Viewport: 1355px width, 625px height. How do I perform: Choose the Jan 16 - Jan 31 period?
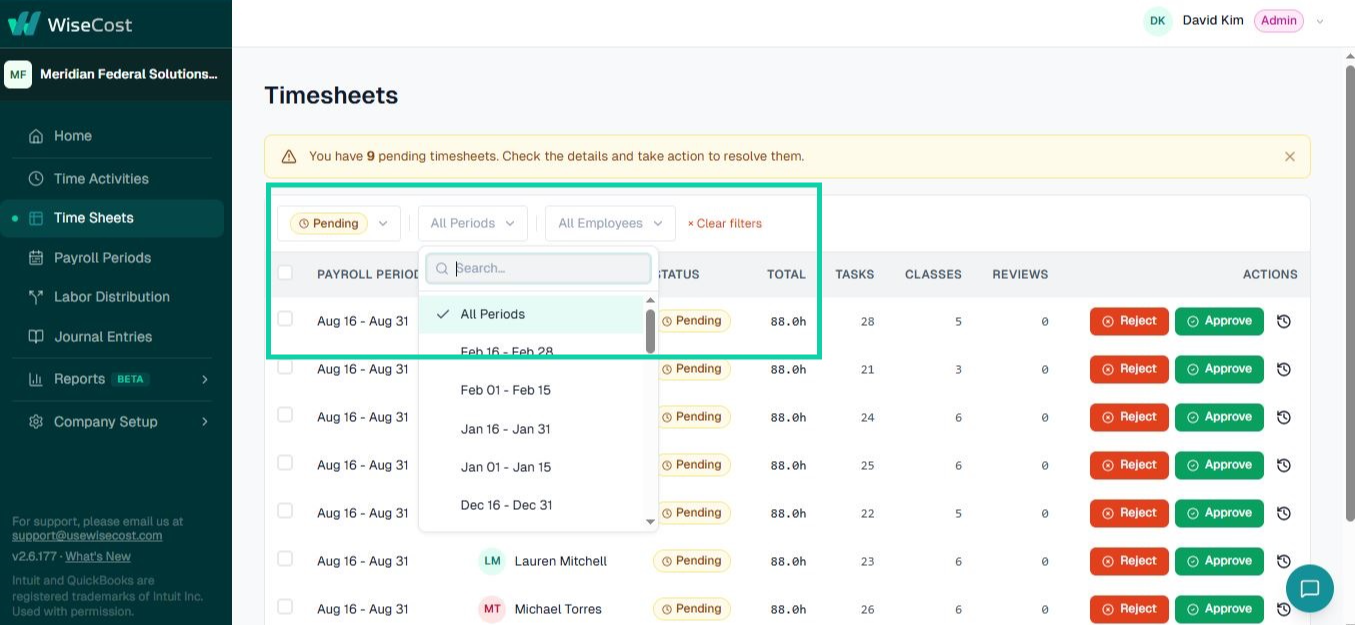[x=531, y=429]
